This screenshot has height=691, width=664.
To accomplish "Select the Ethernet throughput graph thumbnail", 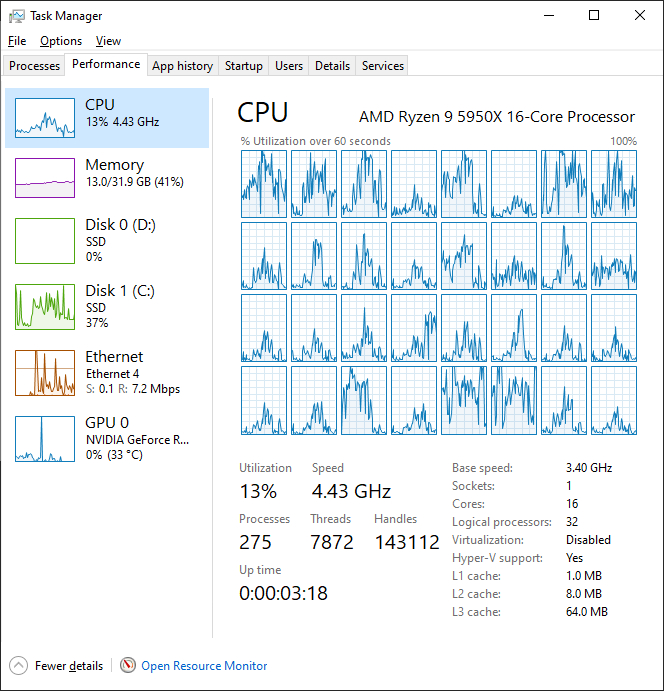I will pos(45,373).
